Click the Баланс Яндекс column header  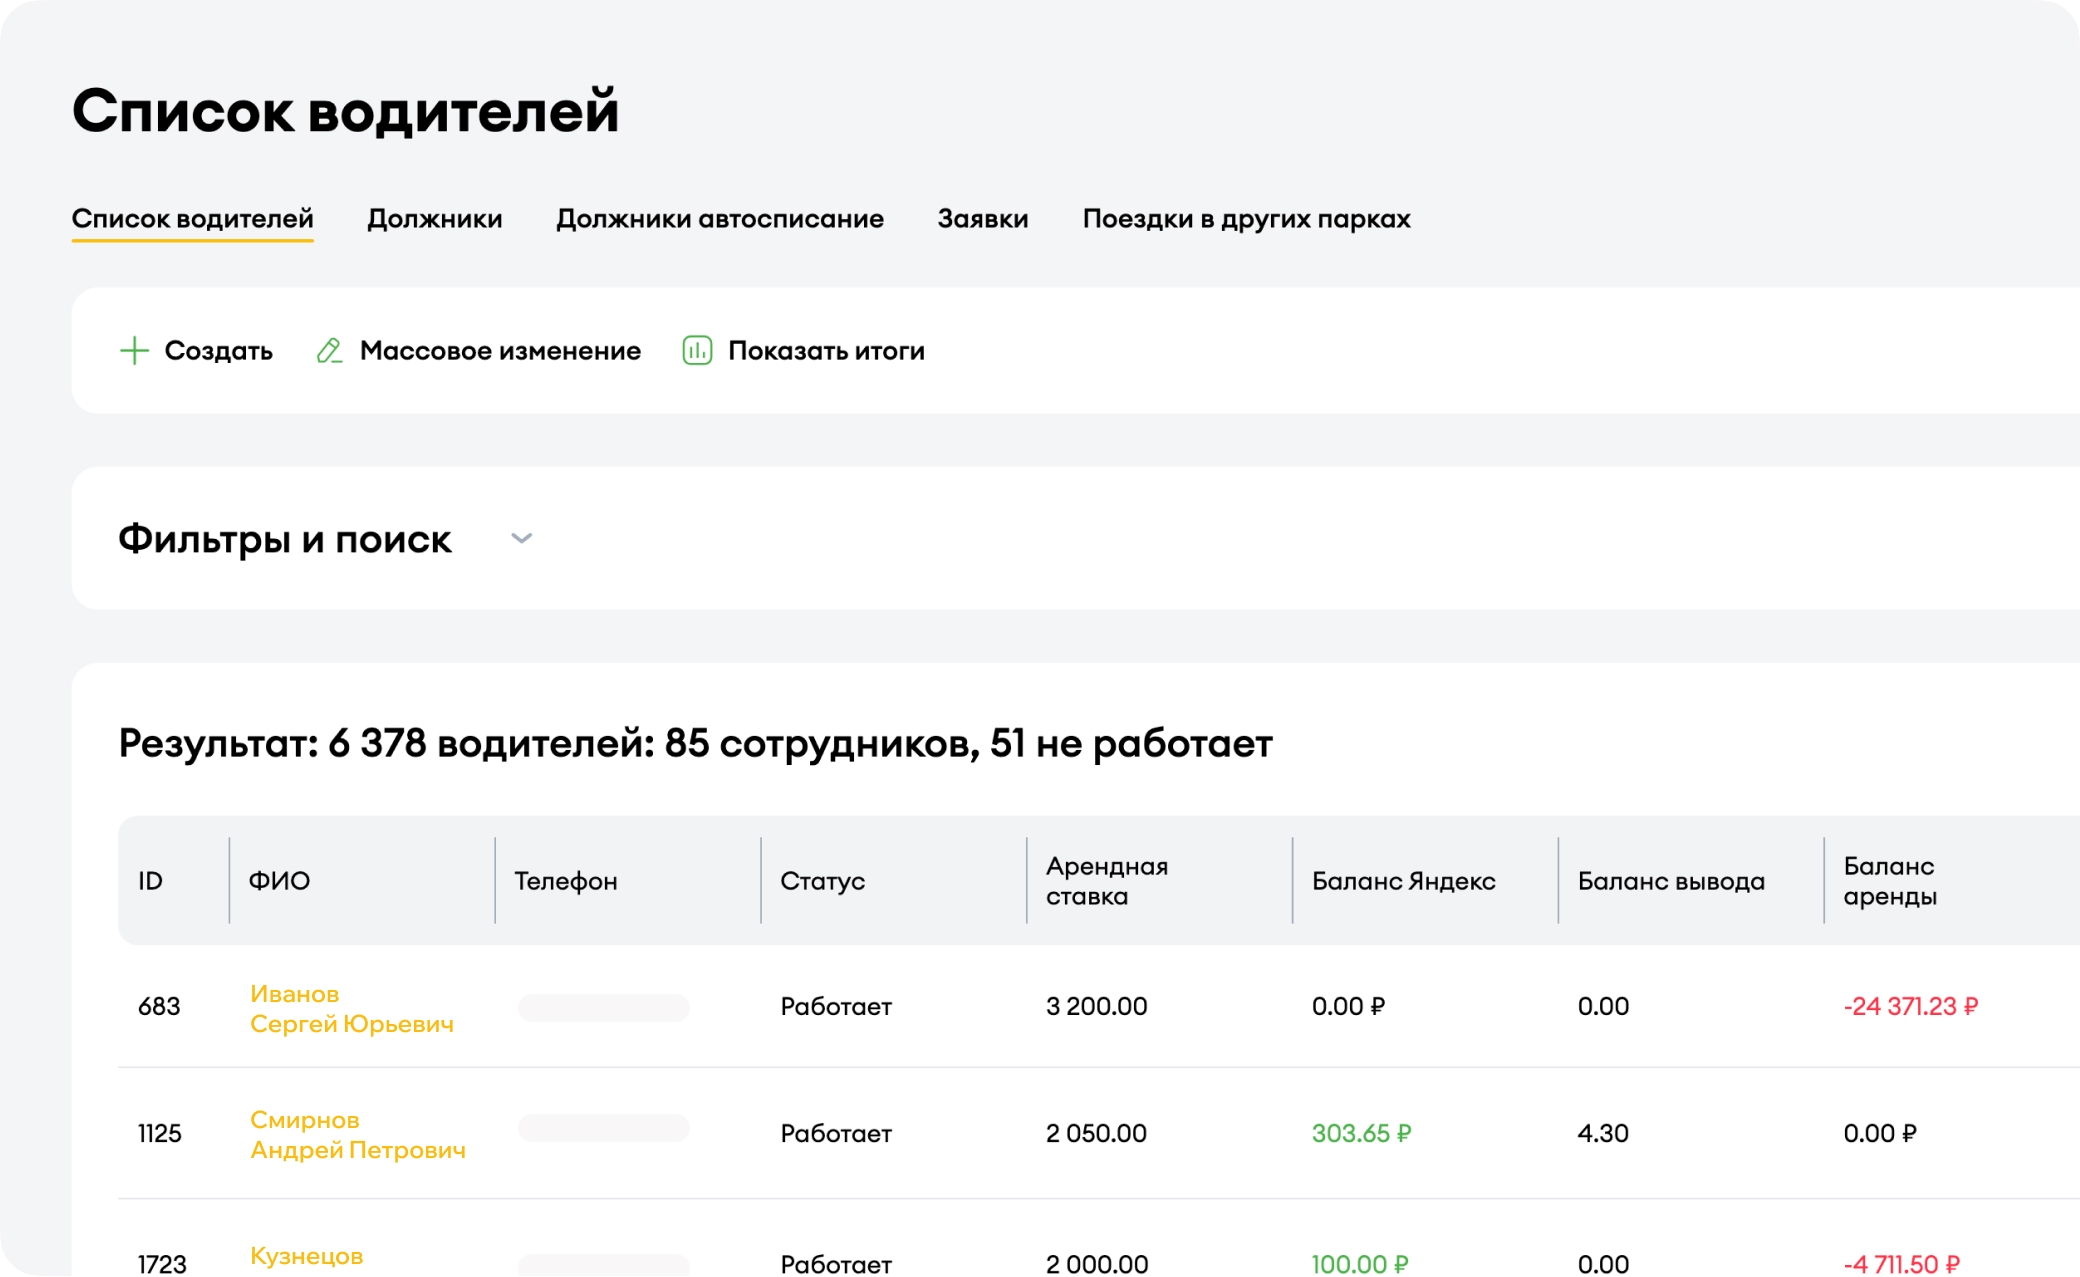[1402, 881]
